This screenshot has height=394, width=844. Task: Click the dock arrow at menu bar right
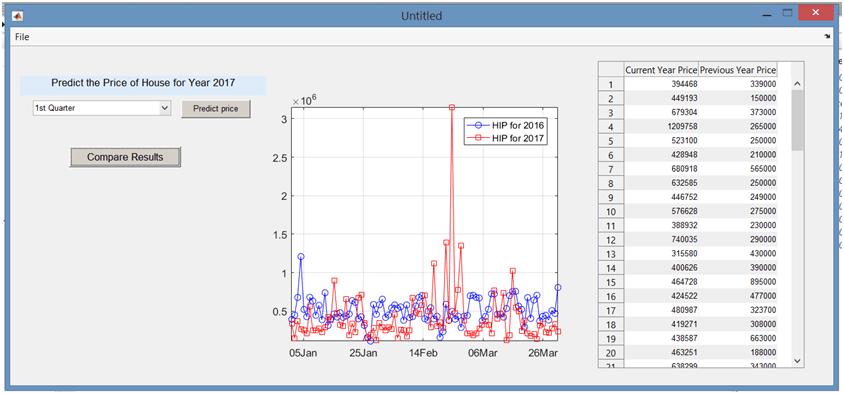tap(827, 37)
